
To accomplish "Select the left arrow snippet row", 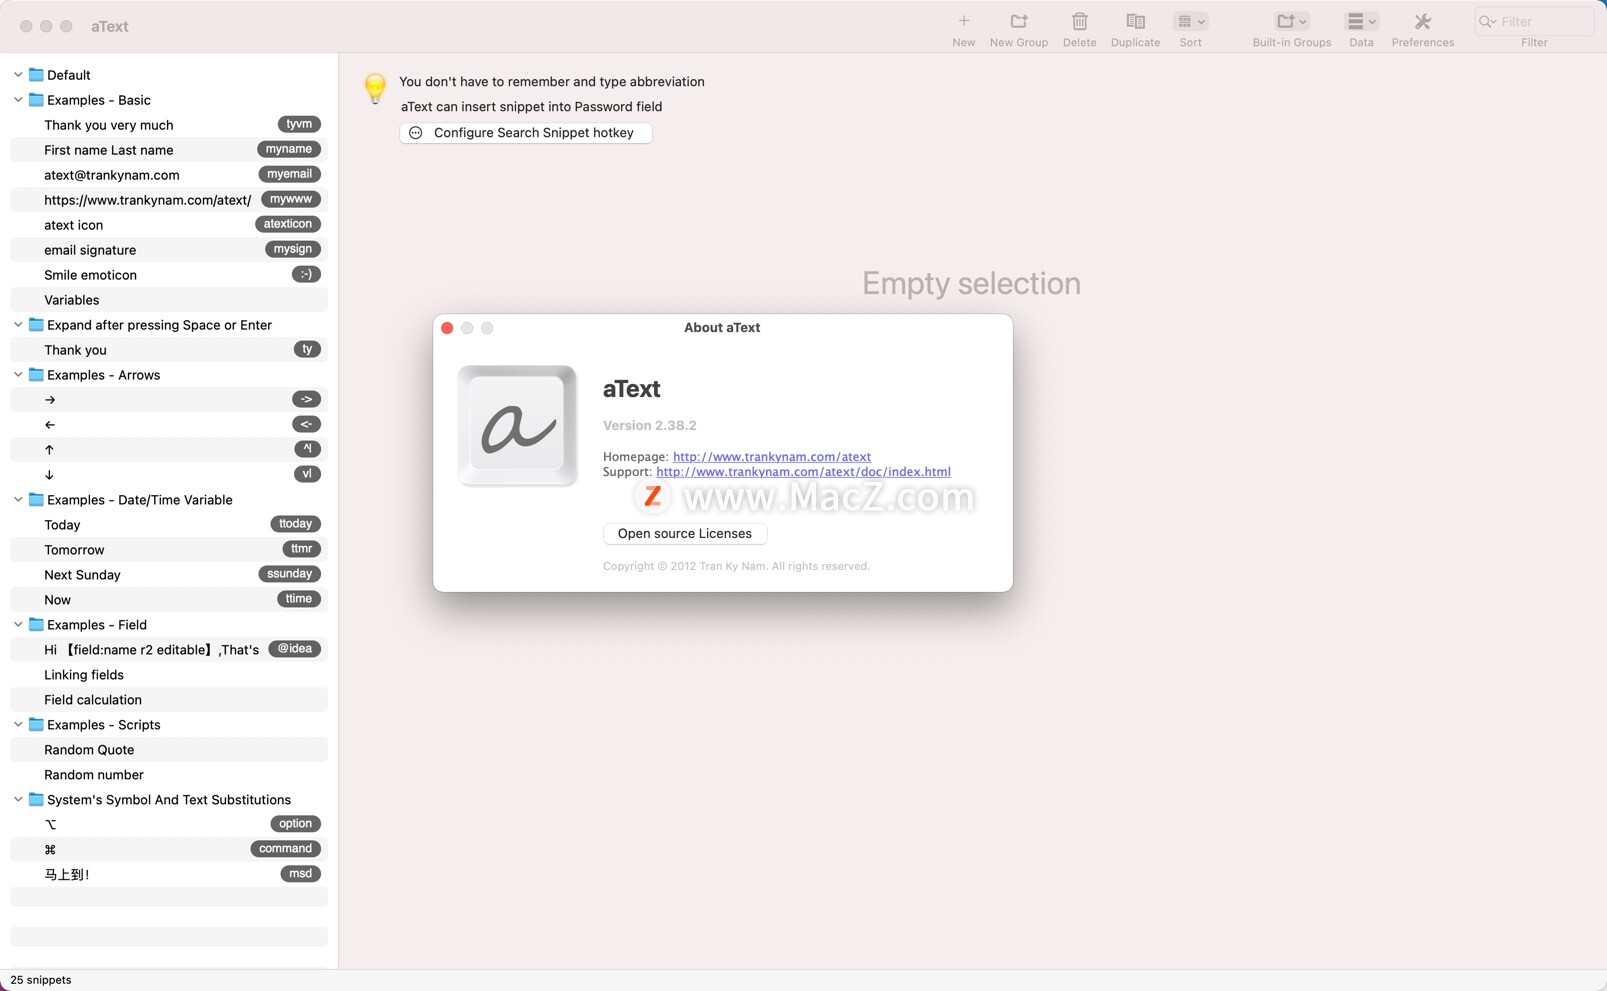I will click(169, 425).
